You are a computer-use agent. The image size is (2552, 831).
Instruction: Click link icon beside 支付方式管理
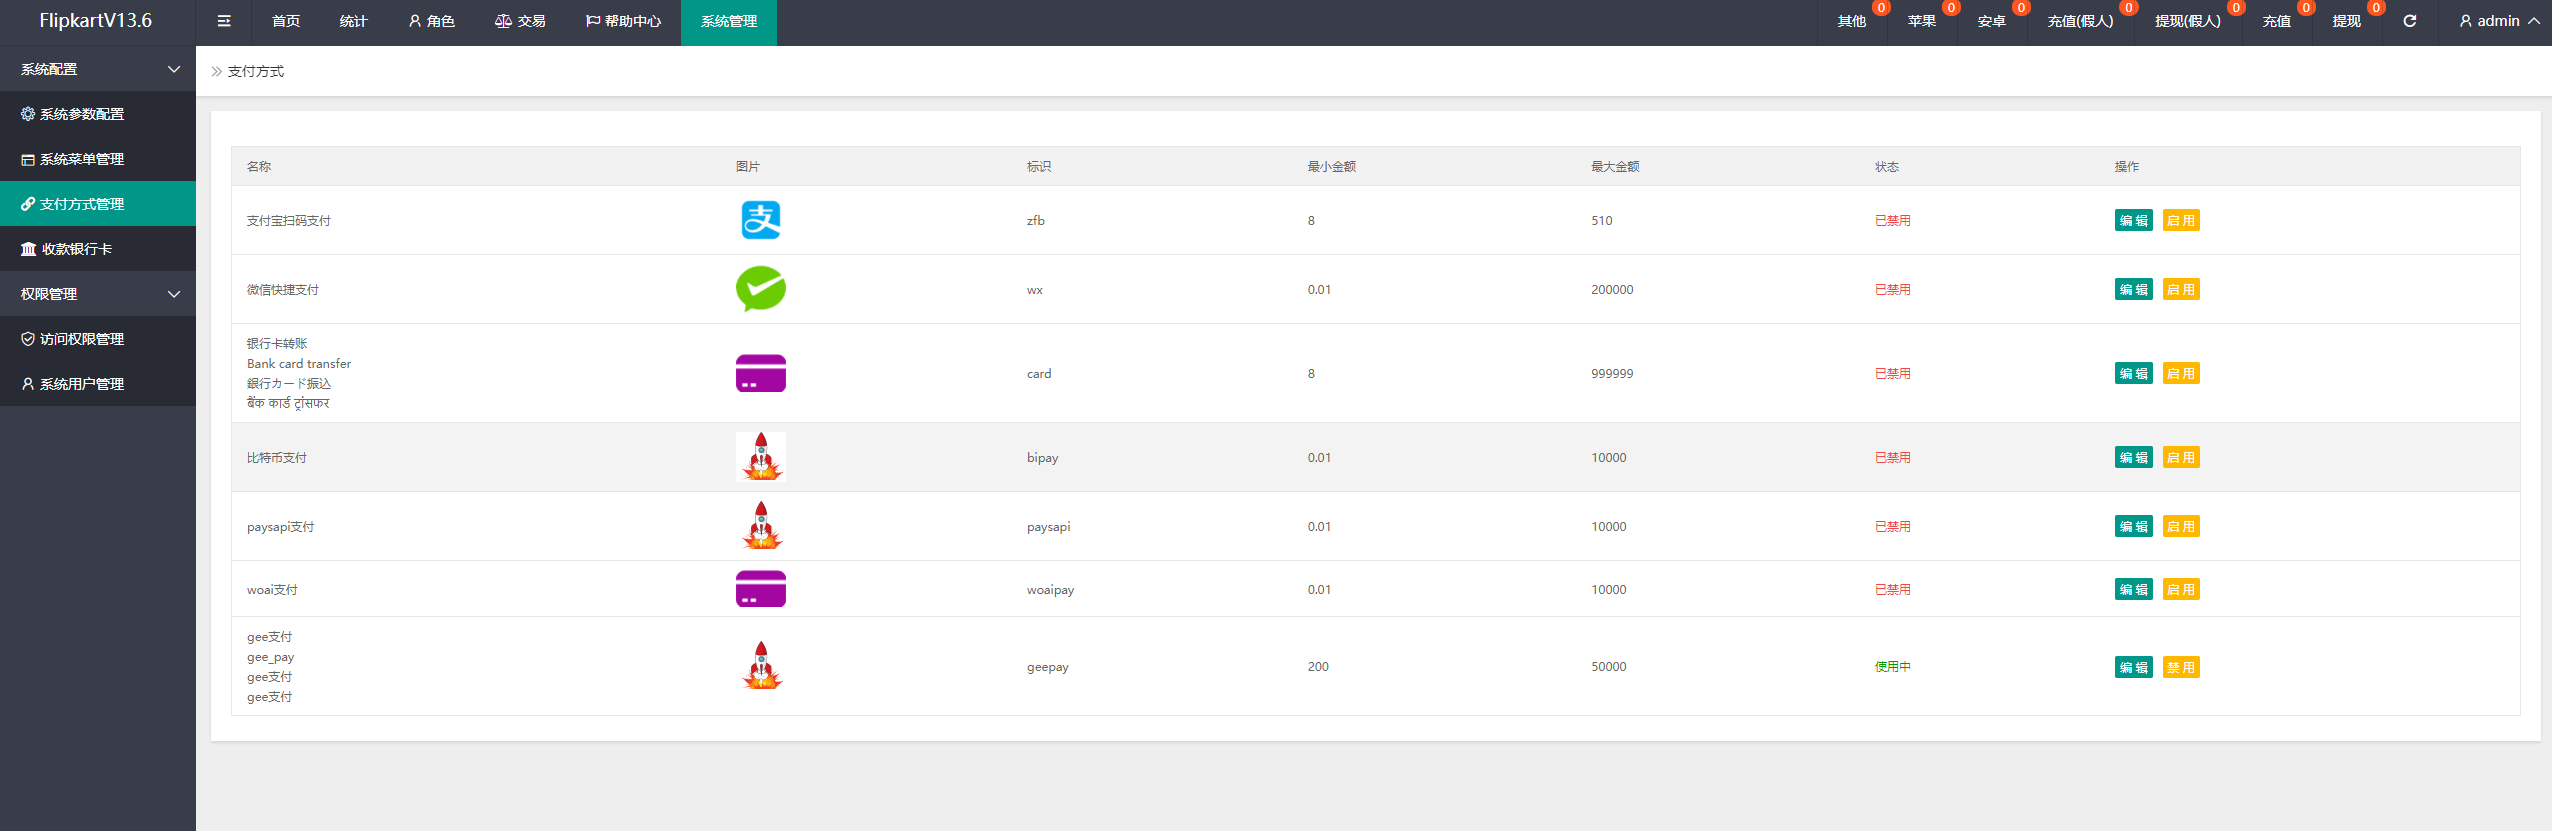pos(28,204)
